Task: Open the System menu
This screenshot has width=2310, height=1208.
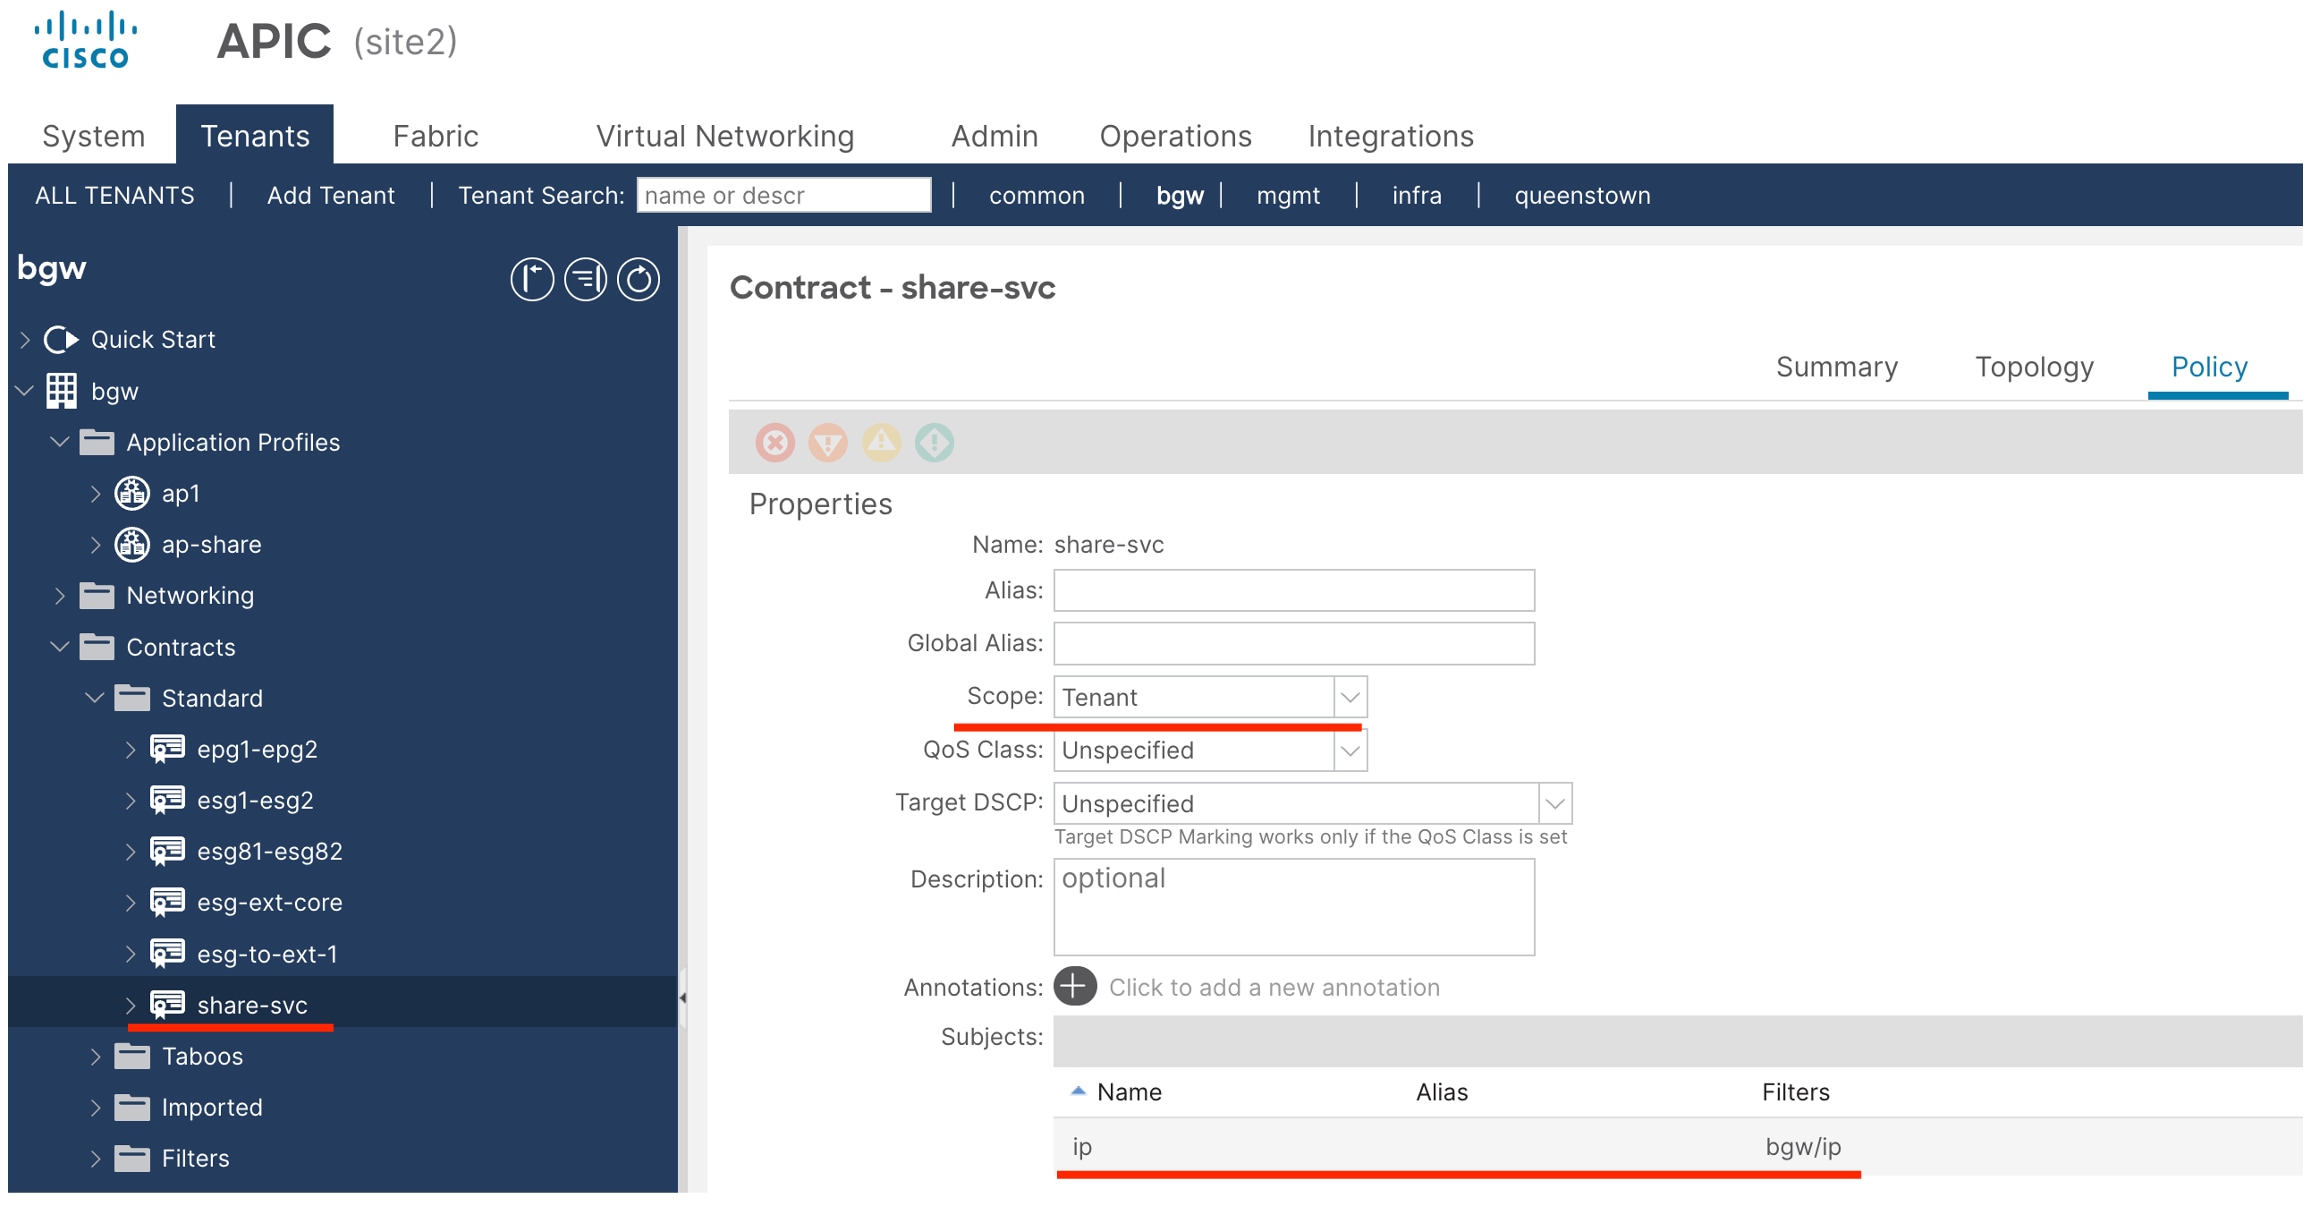Action: (93, 135)
